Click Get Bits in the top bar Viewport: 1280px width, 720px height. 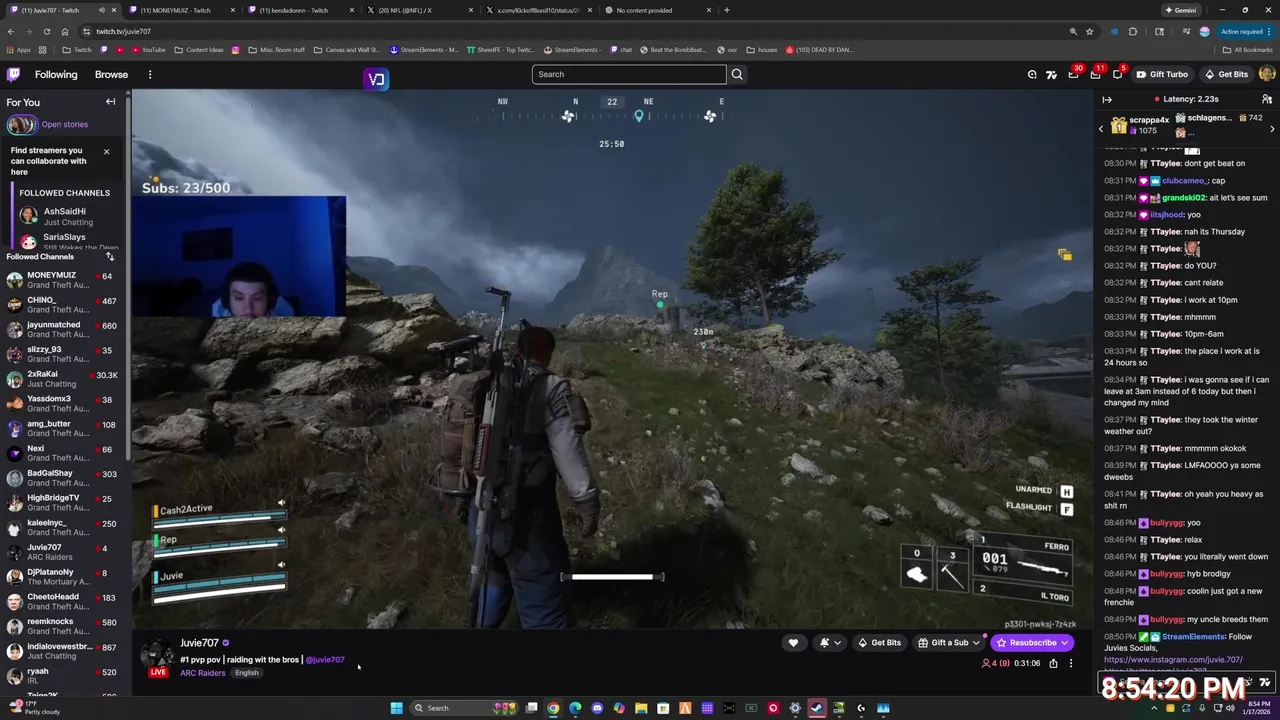click(1226, 74)
